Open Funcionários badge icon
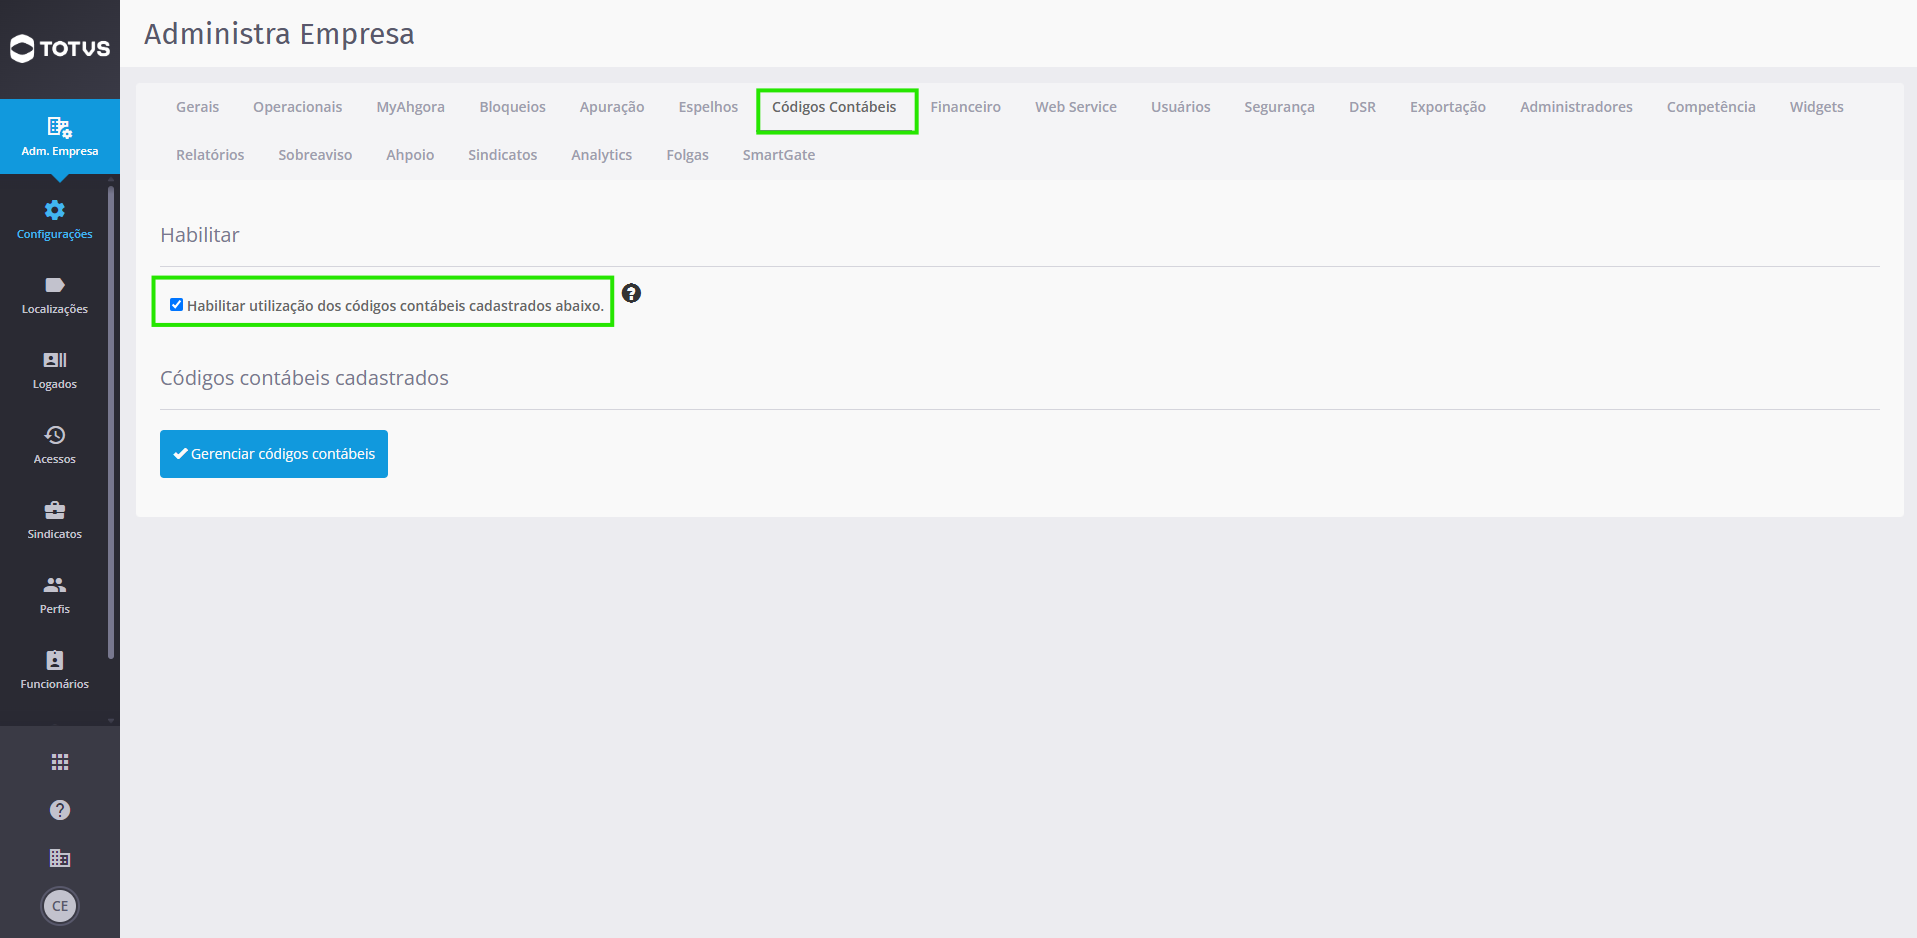 pyautogui.click(x=55, y=660)
